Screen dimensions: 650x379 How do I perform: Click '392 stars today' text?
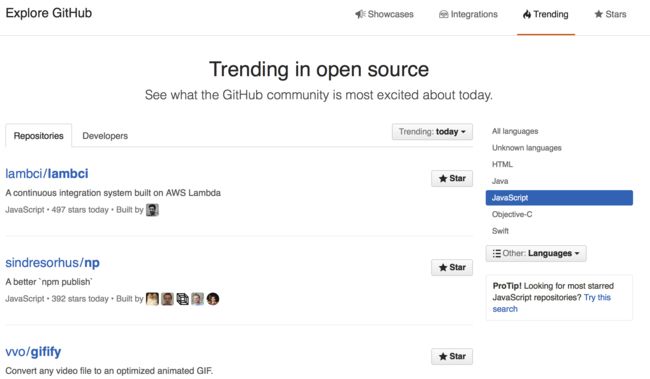80,299
